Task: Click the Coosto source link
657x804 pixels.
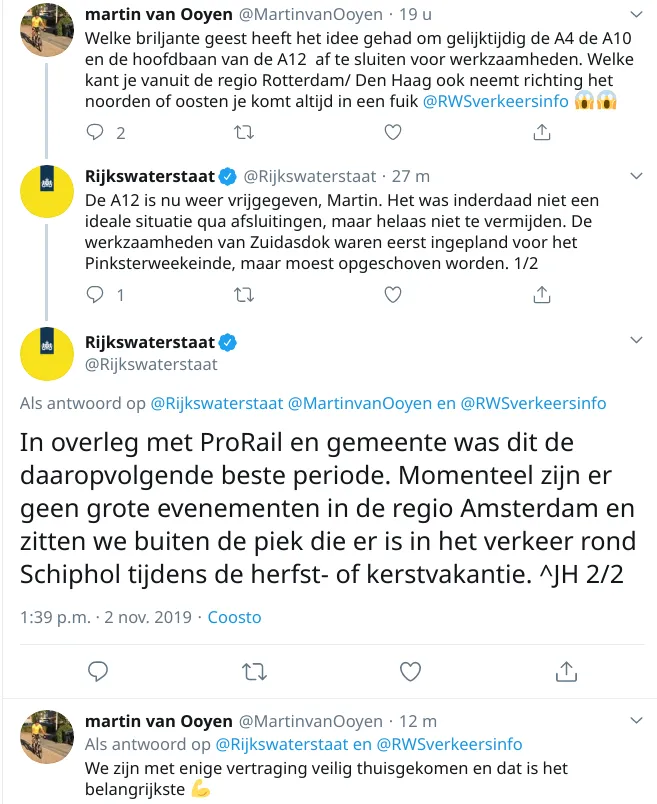Action: (234, 617)
